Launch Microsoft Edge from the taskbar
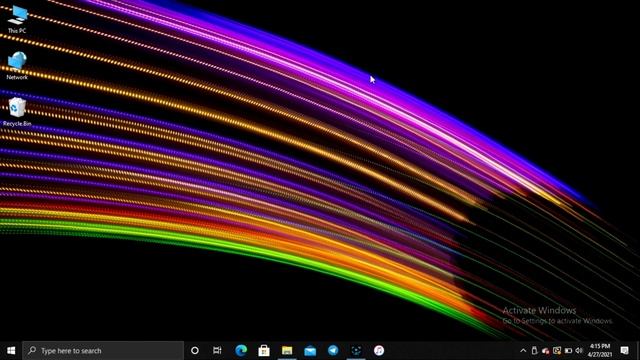 (241, 351)
